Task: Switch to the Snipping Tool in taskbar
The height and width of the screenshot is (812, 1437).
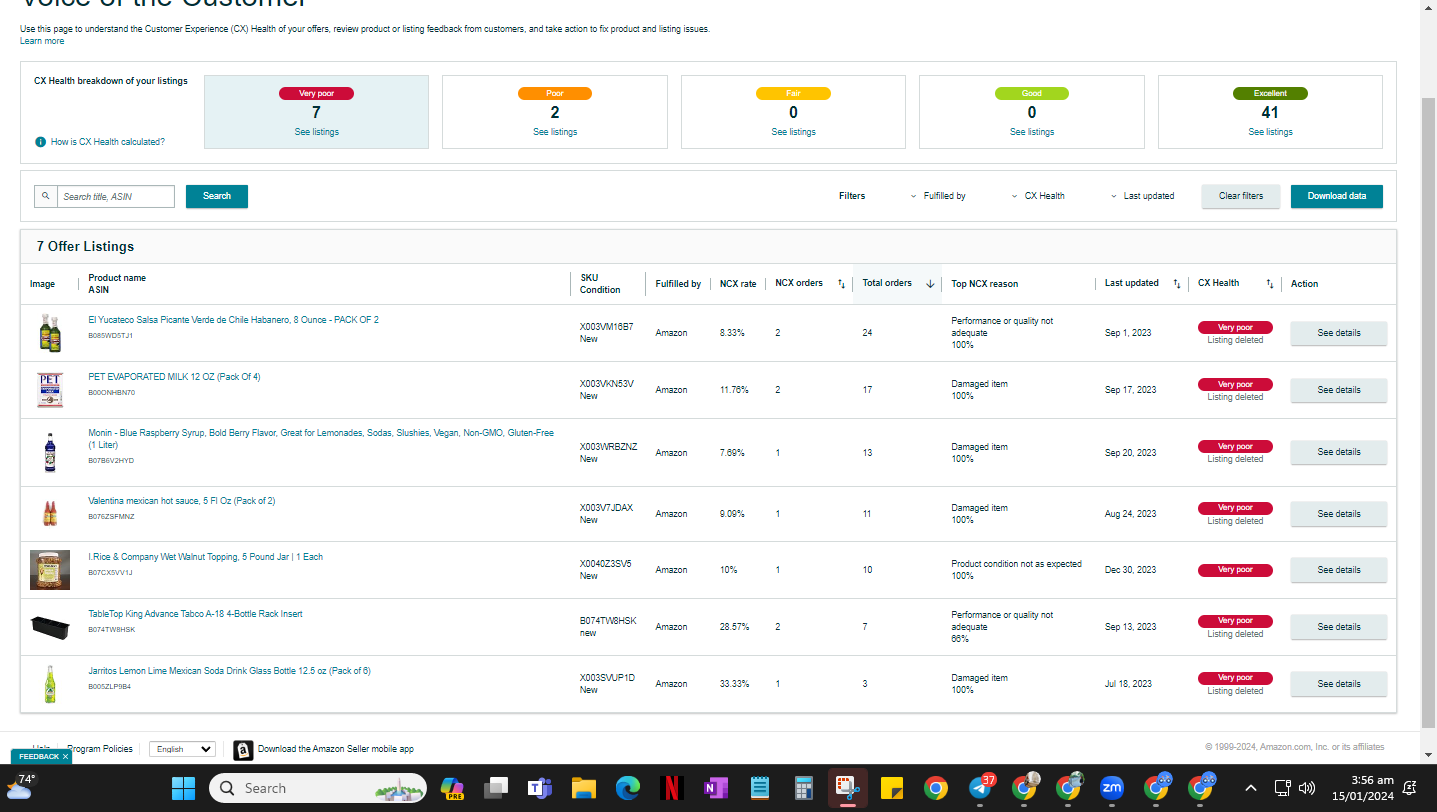Action: (x=848, y=788)
